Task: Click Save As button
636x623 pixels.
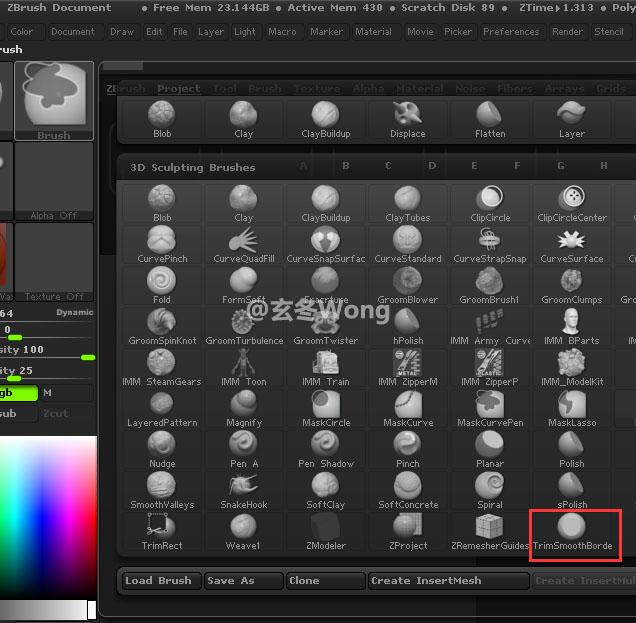Action: tap(243, 580)
